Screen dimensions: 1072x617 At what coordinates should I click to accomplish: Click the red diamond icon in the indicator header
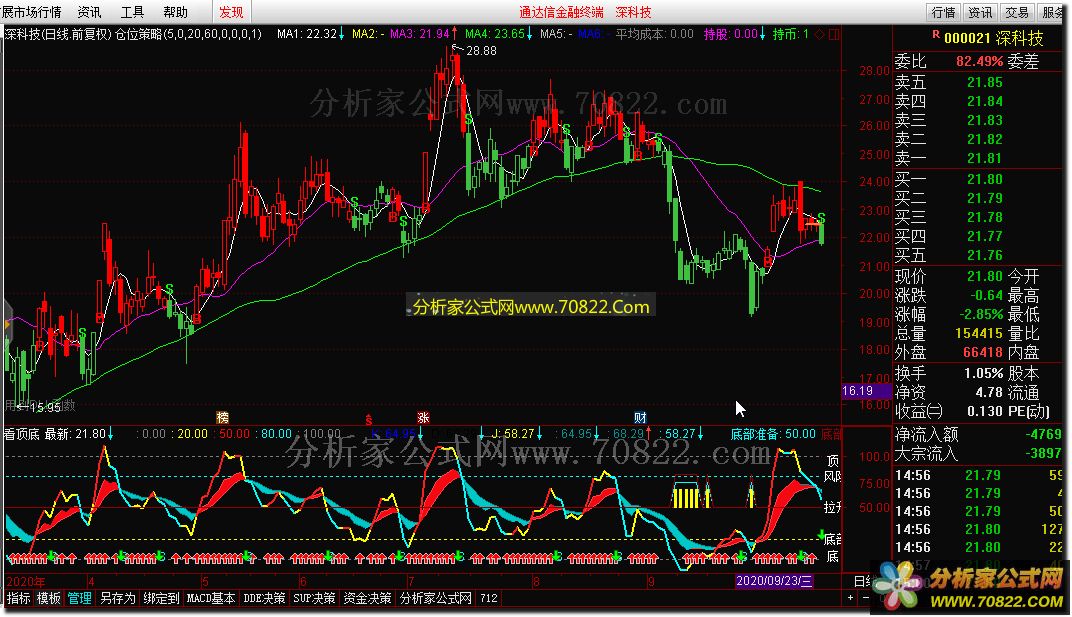click(819, 34)
